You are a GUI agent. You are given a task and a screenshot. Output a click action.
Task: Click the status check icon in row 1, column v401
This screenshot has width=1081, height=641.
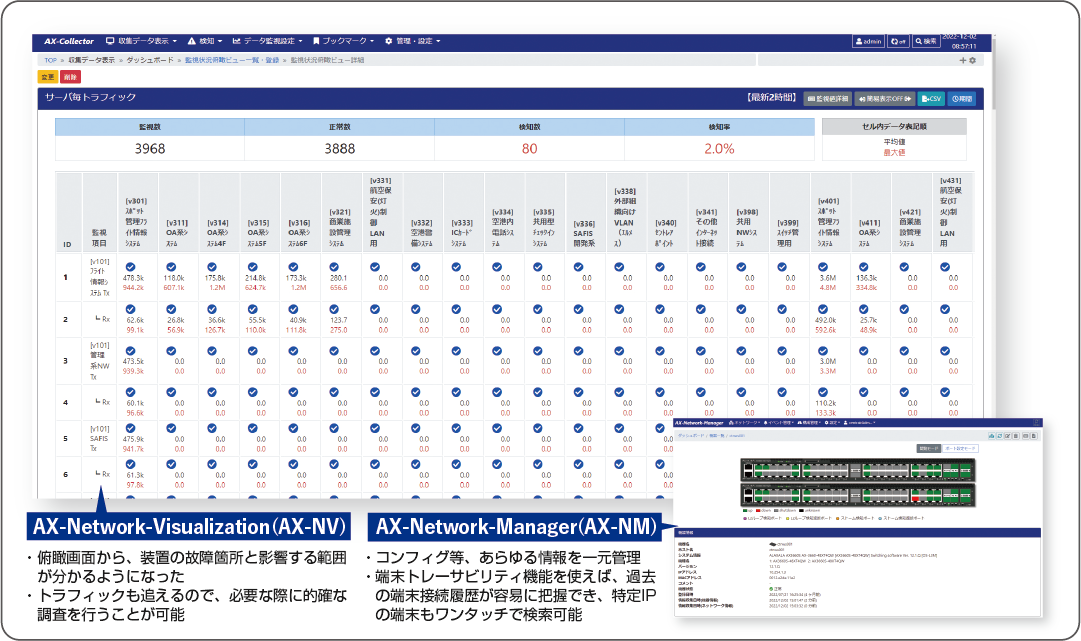click(x=822, y=267)
